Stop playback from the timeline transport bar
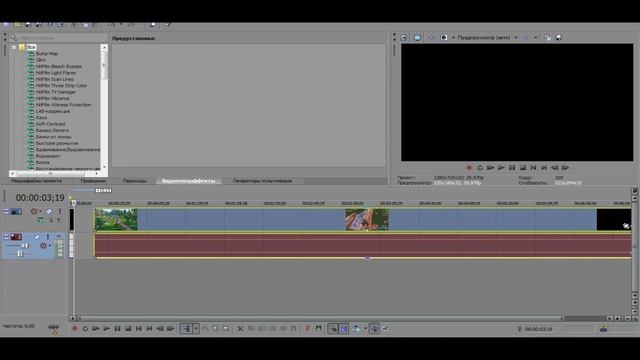 point(128,329)
